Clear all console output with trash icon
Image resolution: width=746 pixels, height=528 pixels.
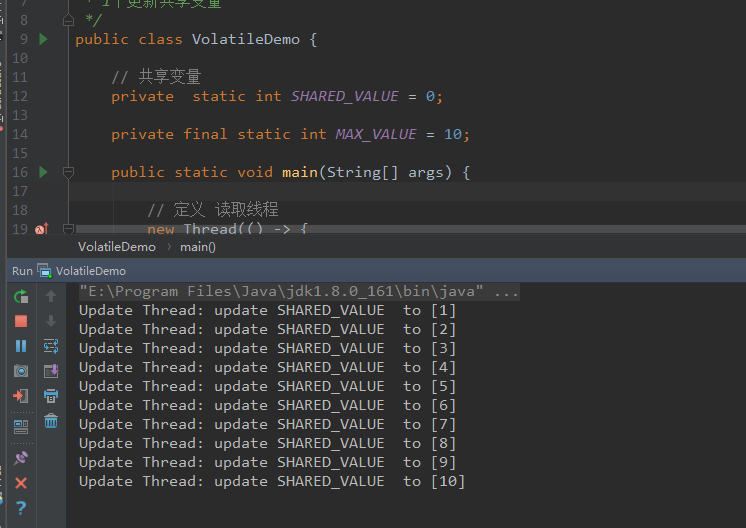[x=51, y=420]
